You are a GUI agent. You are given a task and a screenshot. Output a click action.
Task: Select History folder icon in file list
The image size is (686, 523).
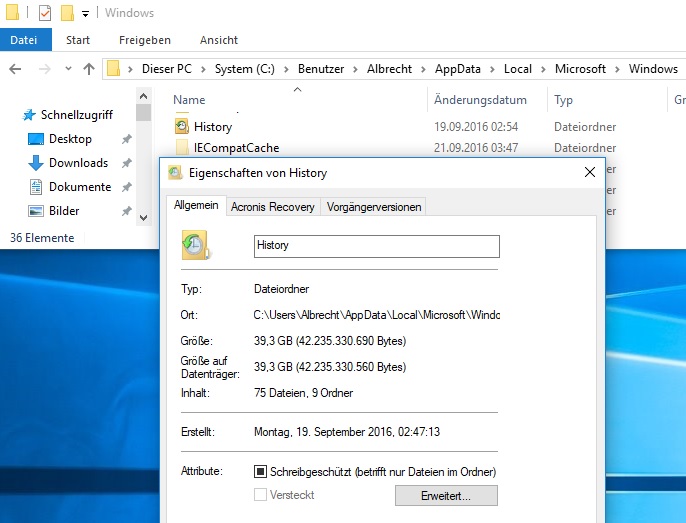(x=182, y=126)
